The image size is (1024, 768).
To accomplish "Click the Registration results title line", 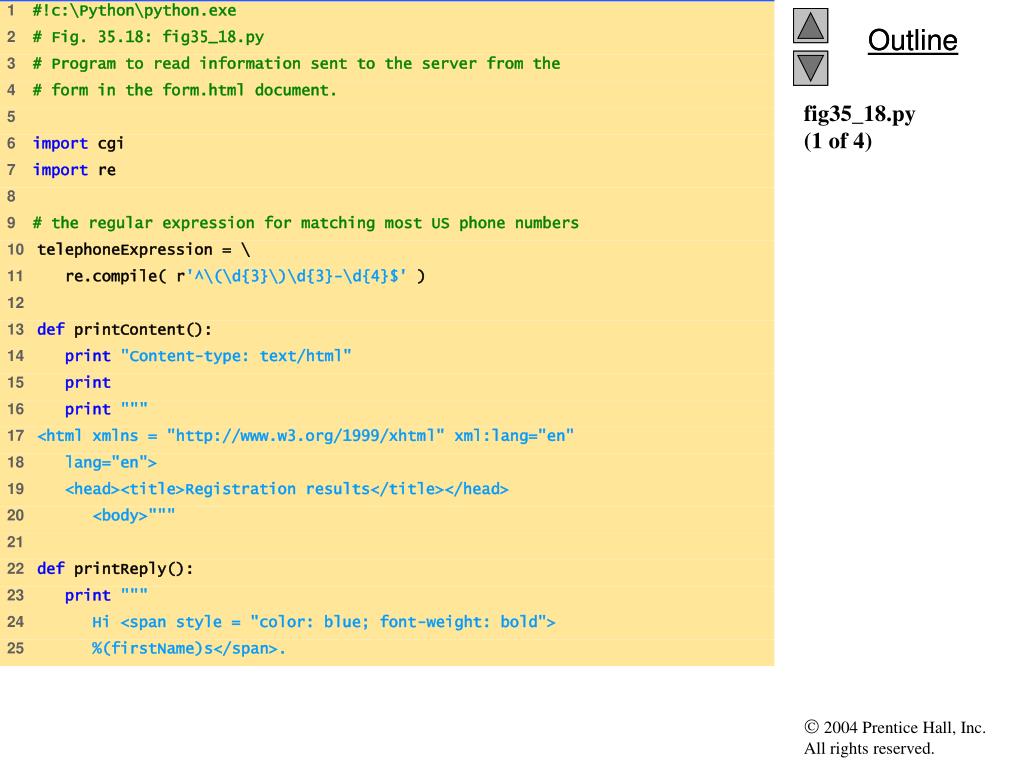I will 286,489.
